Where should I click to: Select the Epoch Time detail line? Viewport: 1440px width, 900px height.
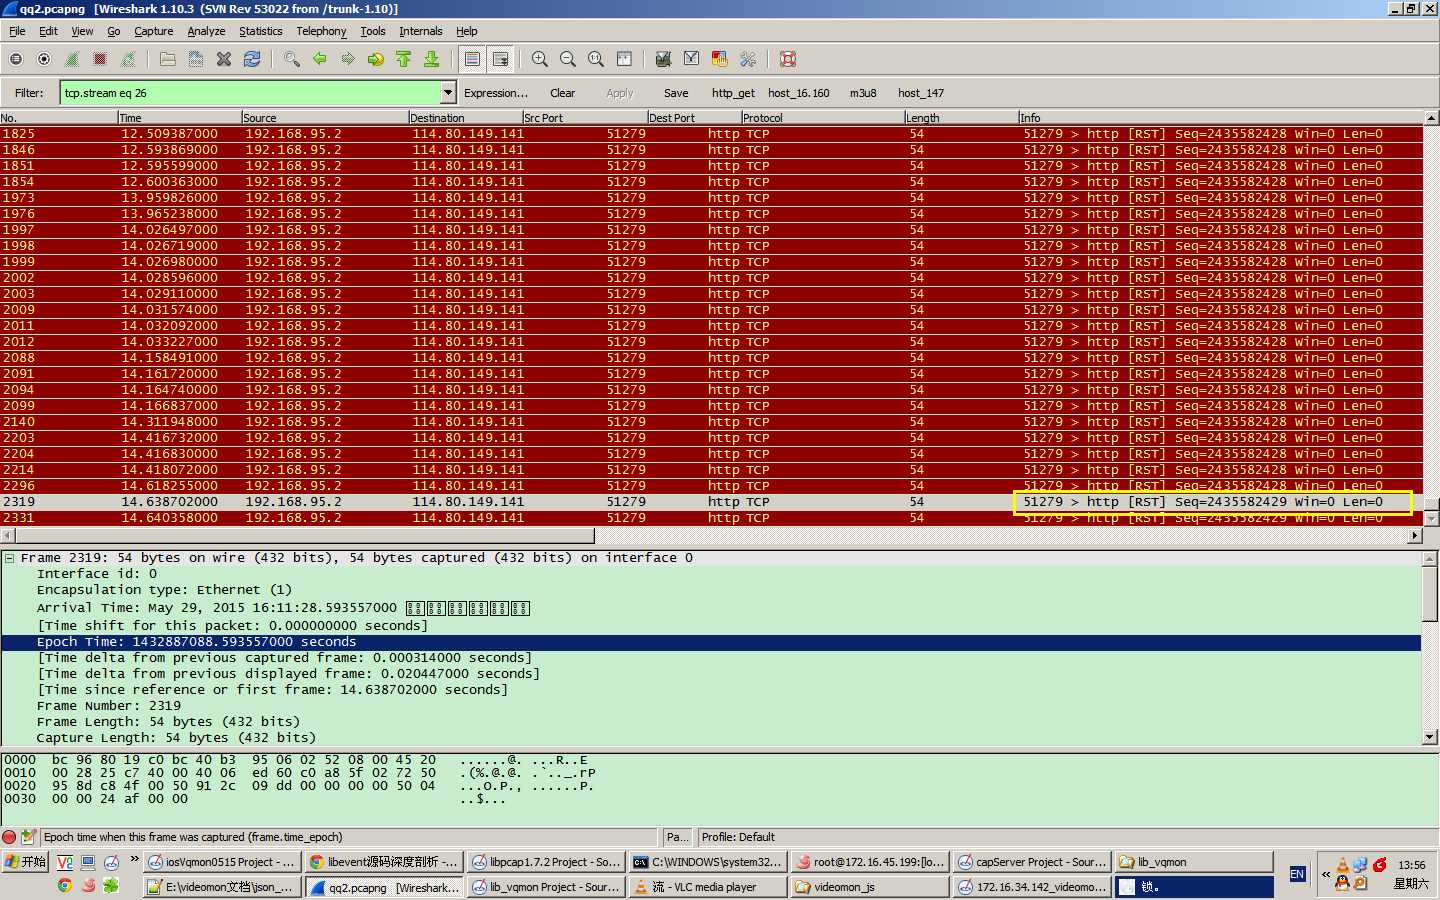point(711,642)
